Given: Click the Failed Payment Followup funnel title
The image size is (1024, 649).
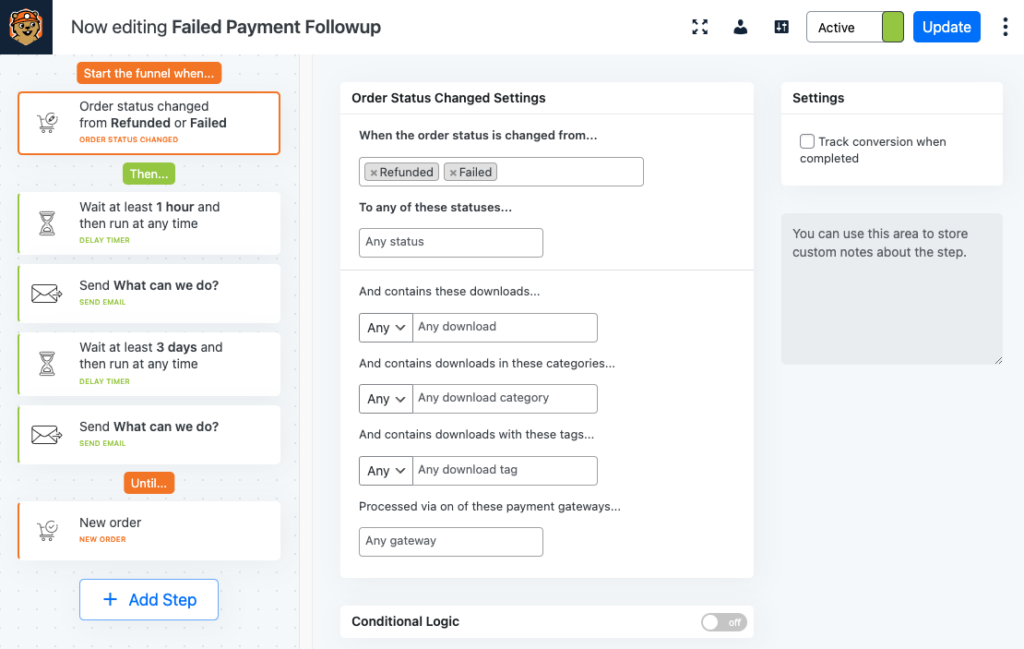Looking at the screenshot, I should 276,27.
